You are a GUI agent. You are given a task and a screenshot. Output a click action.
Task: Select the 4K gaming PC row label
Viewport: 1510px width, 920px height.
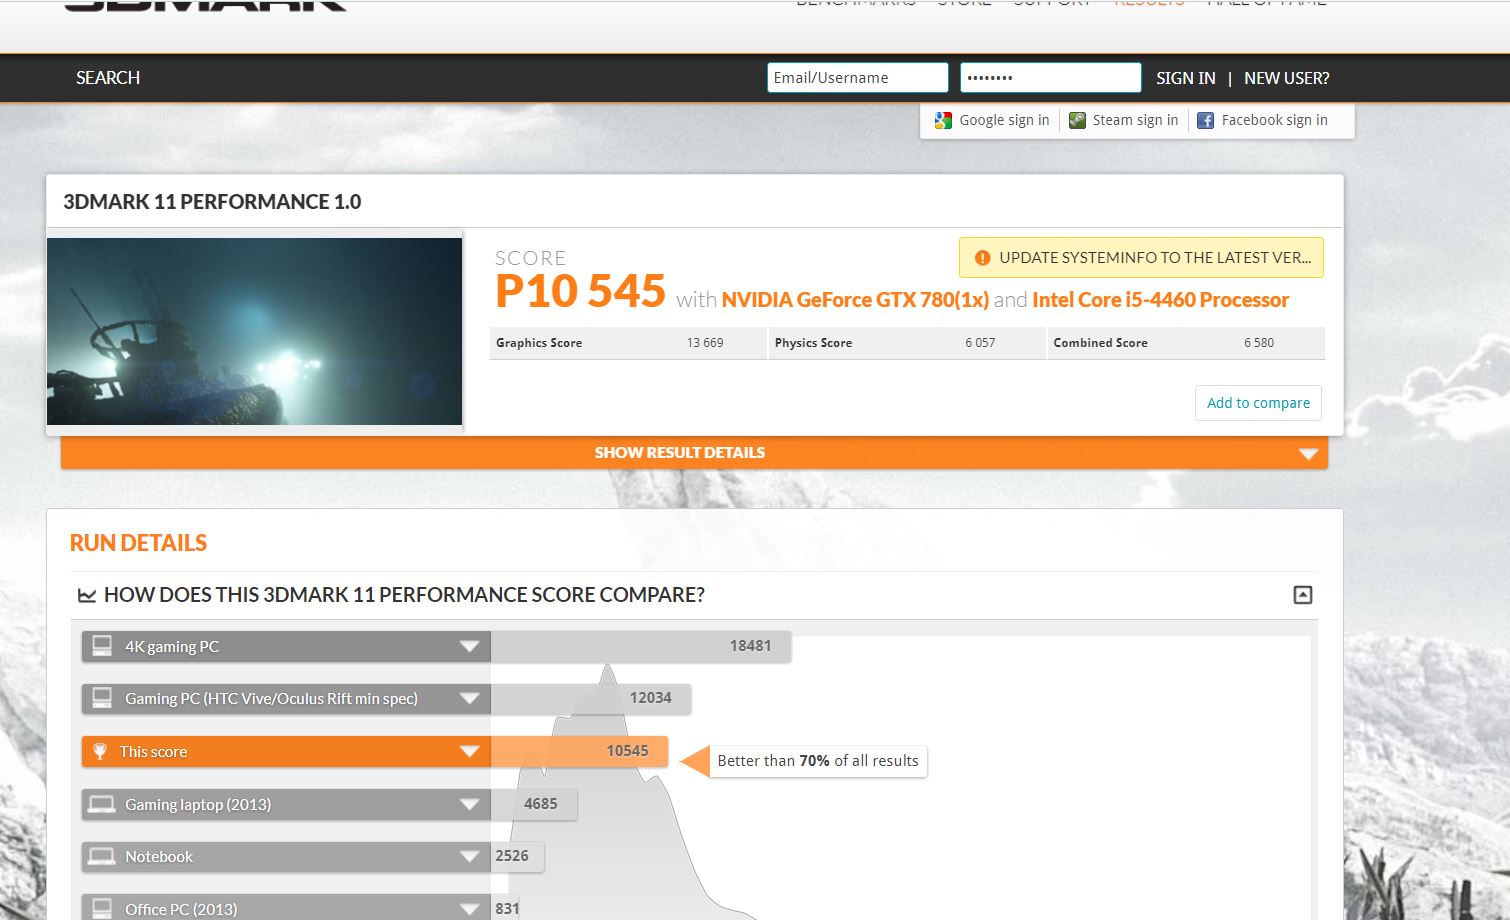[x=172, y=647]
